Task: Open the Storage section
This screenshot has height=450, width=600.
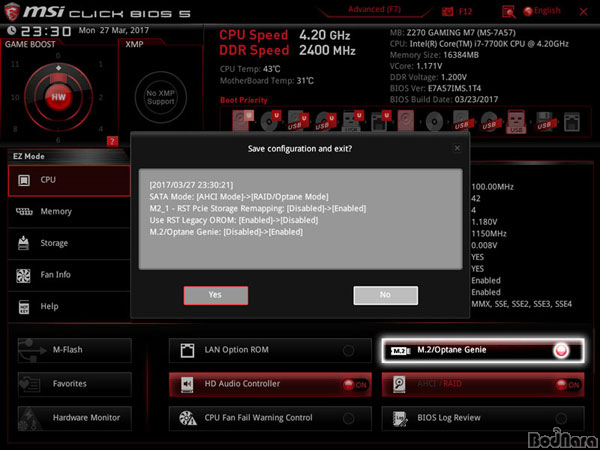Action: (x=69, y=243)
